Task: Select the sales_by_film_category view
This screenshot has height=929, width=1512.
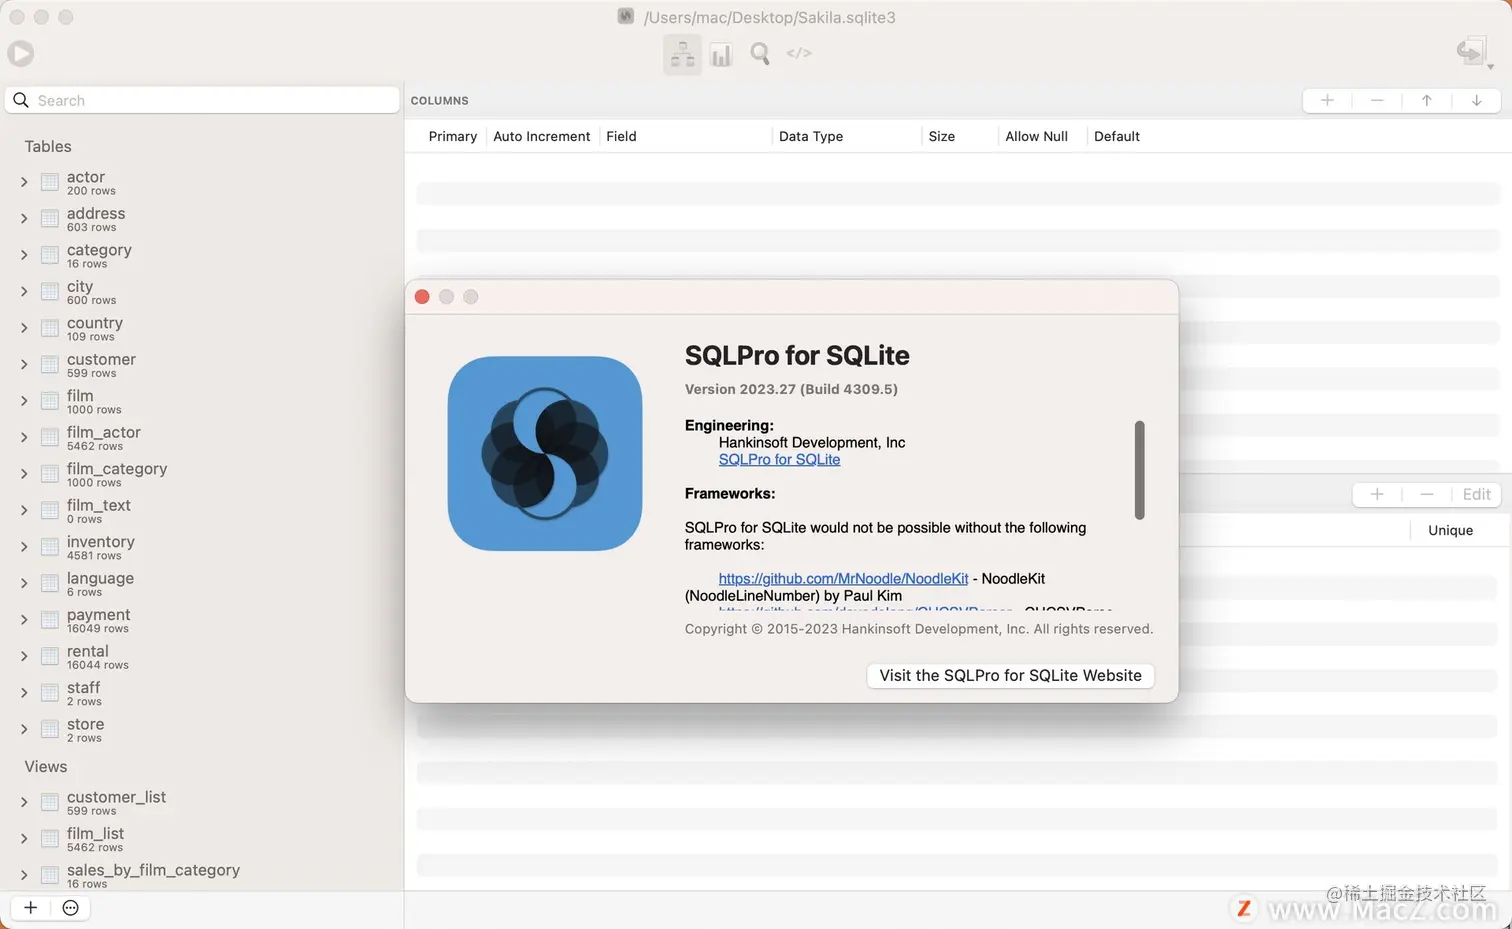Action: click(153, 875)
